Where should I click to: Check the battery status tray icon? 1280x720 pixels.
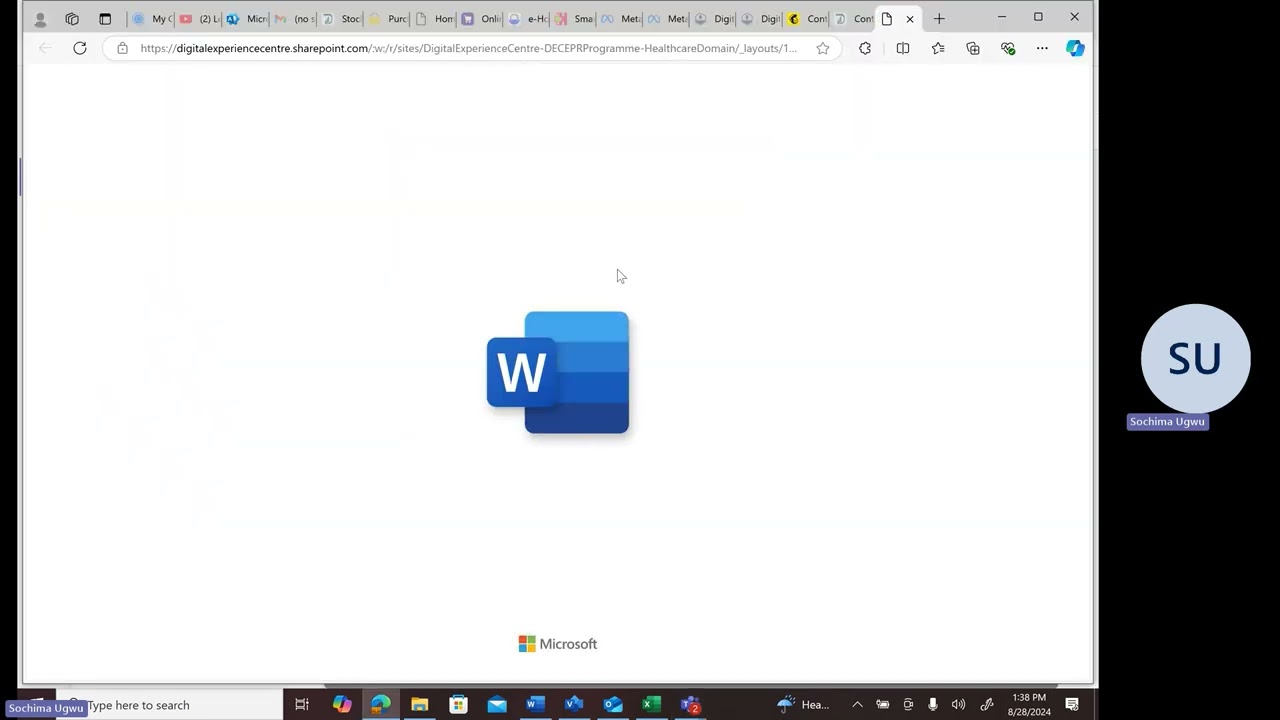883,705
